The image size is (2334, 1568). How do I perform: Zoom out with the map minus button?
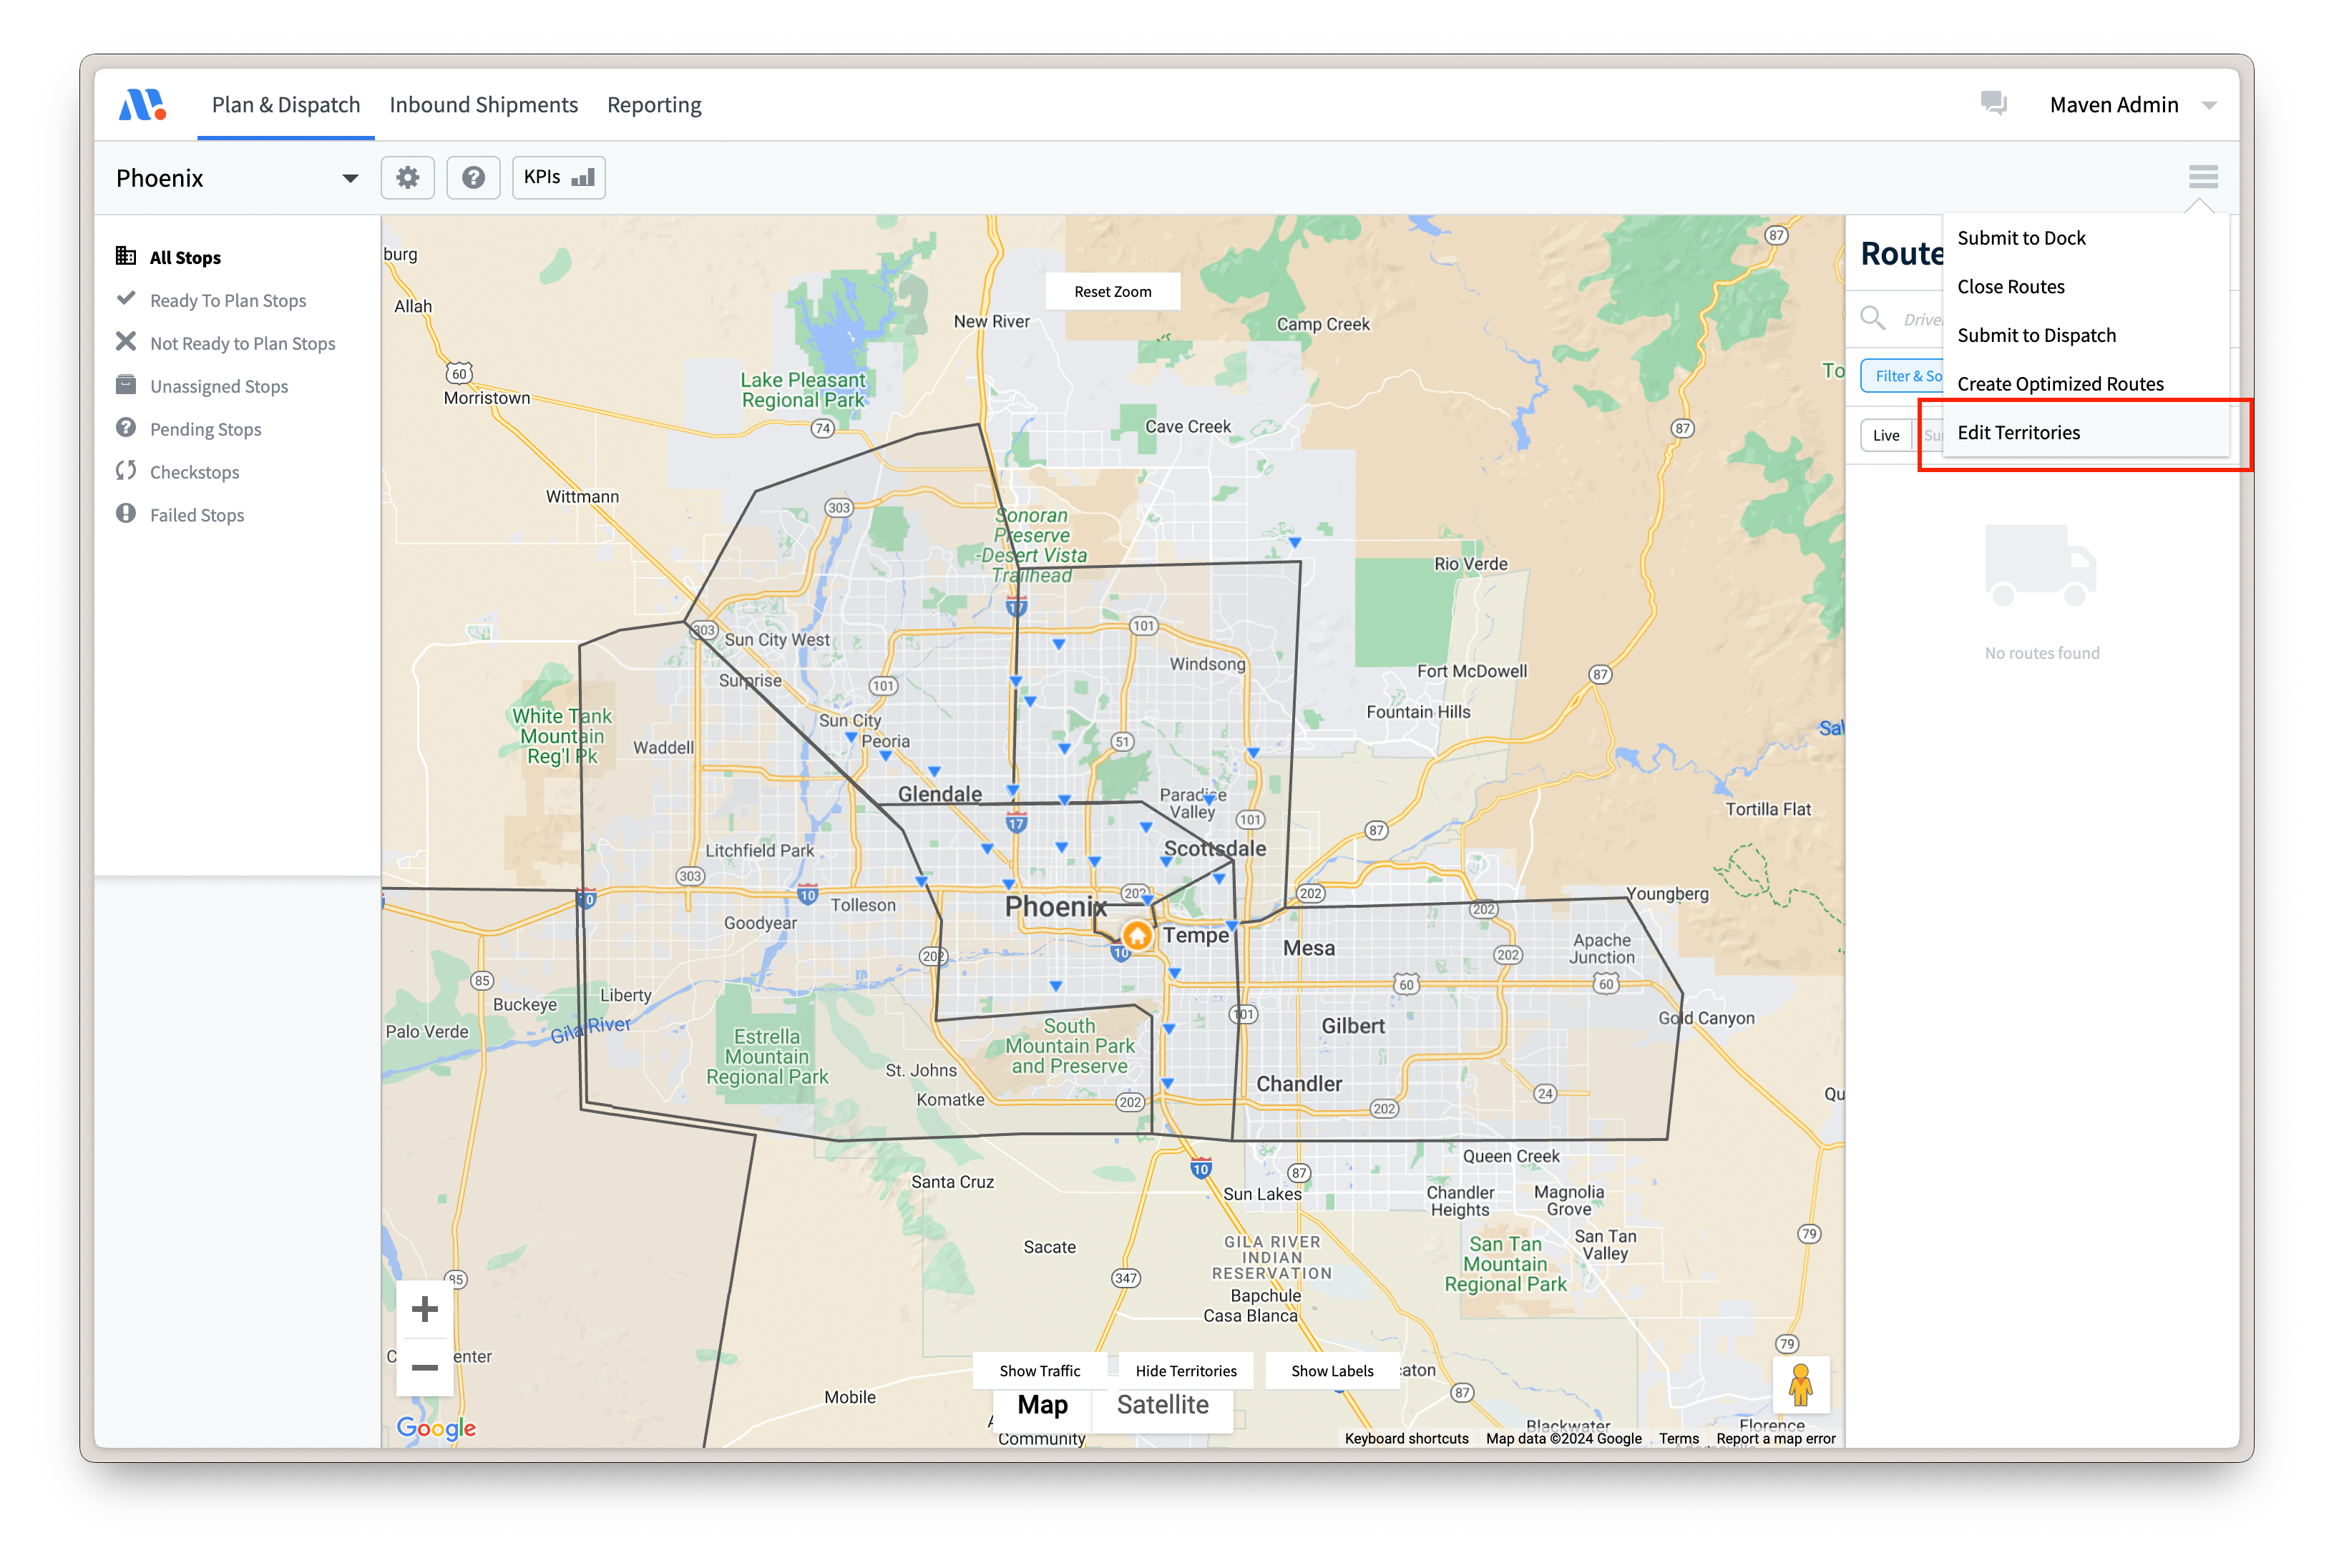[425, 1367]
